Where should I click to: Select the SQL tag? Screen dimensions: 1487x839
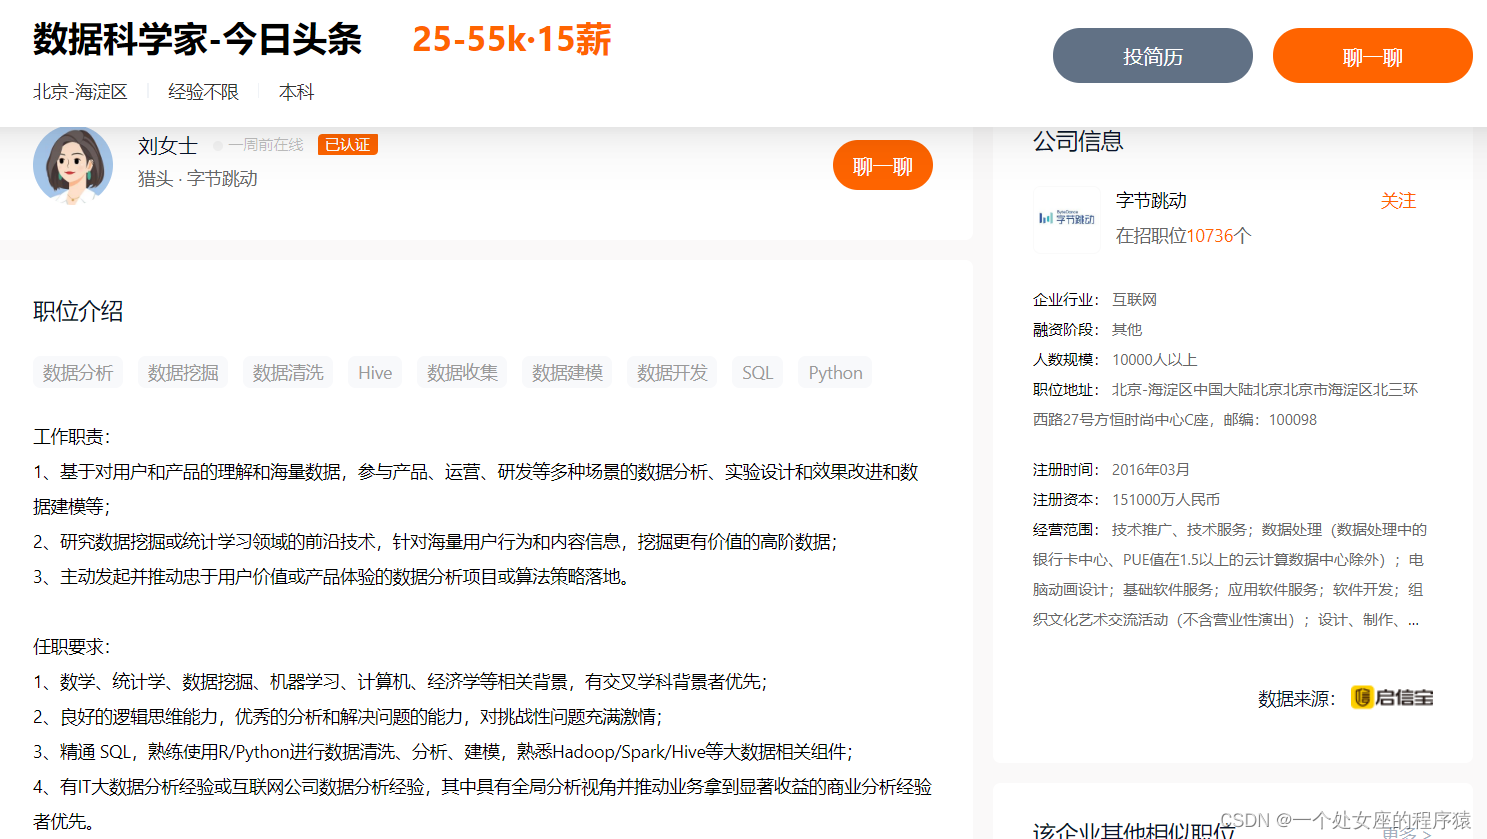[x=757, y=373]
